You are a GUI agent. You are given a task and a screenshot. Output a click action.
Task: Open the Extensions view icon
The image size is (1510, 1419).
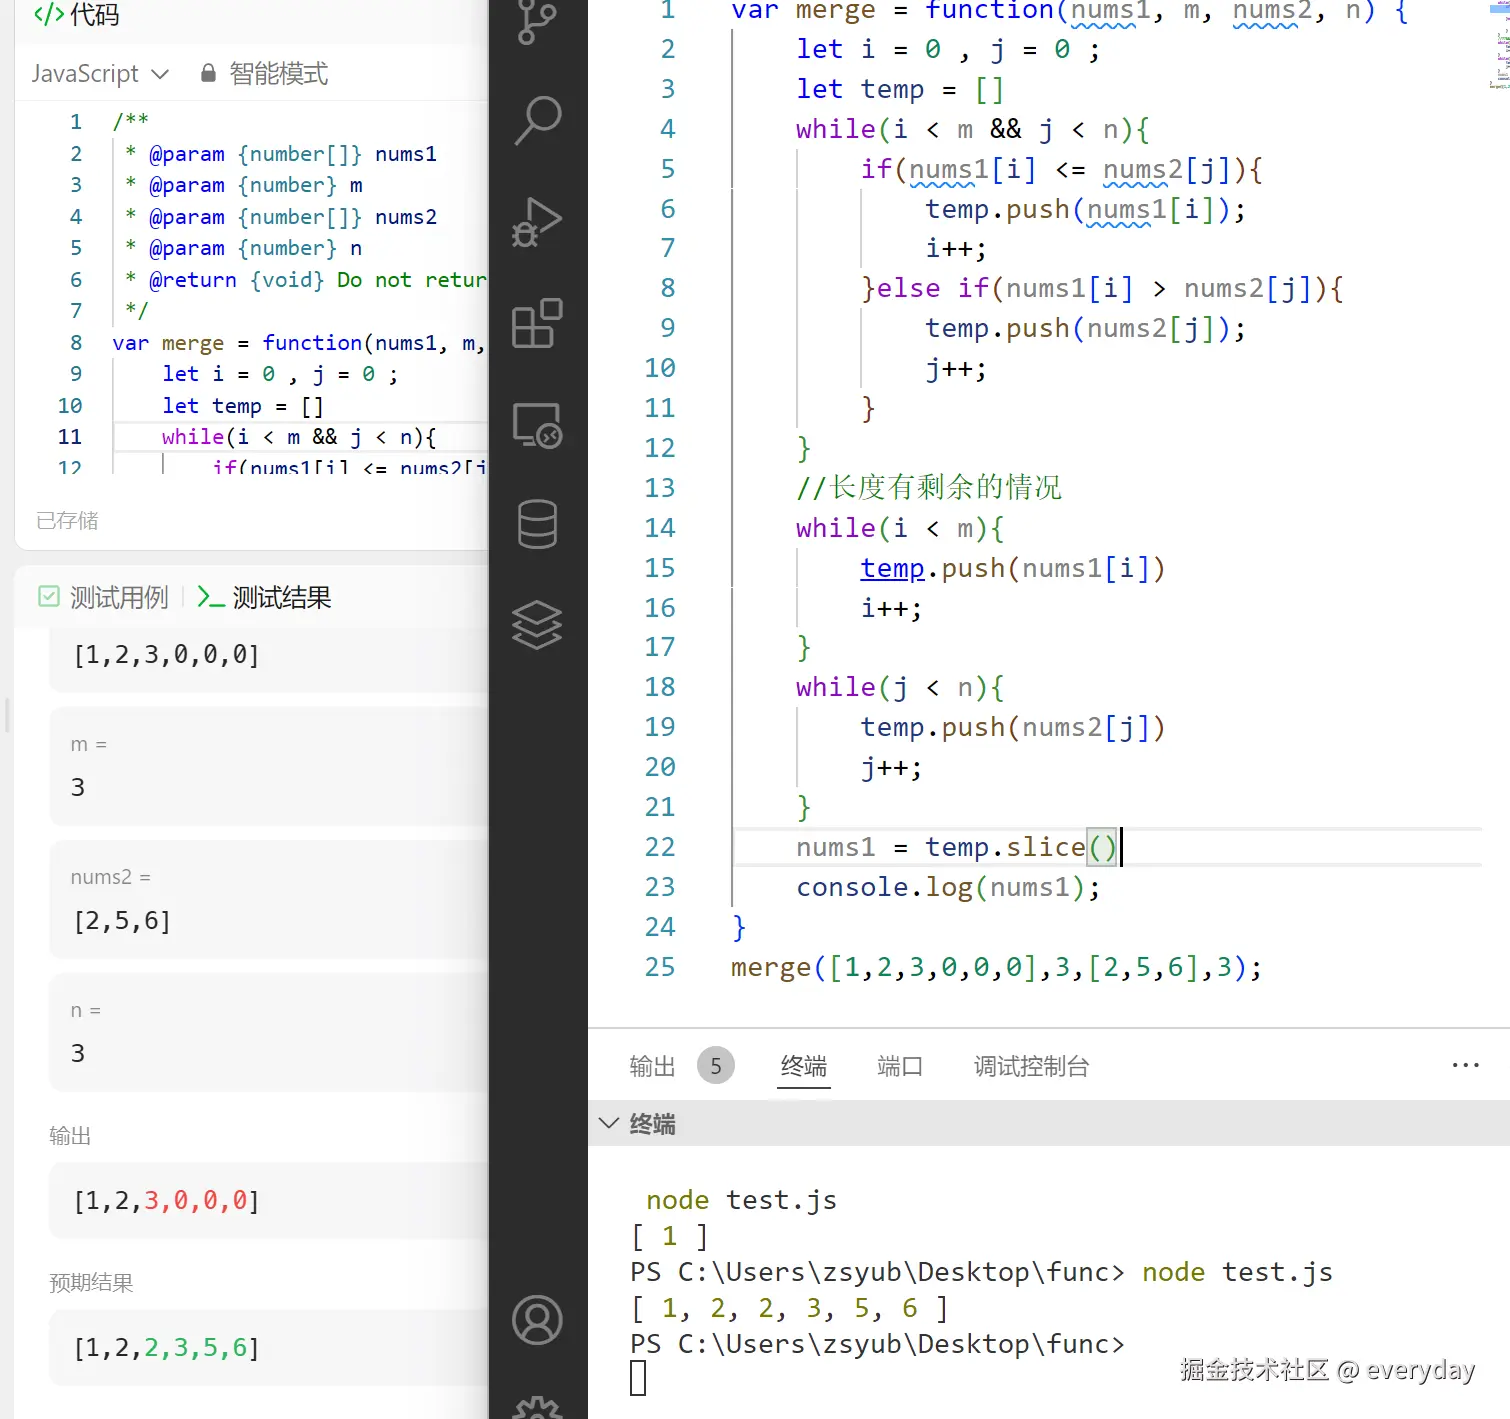537,323
